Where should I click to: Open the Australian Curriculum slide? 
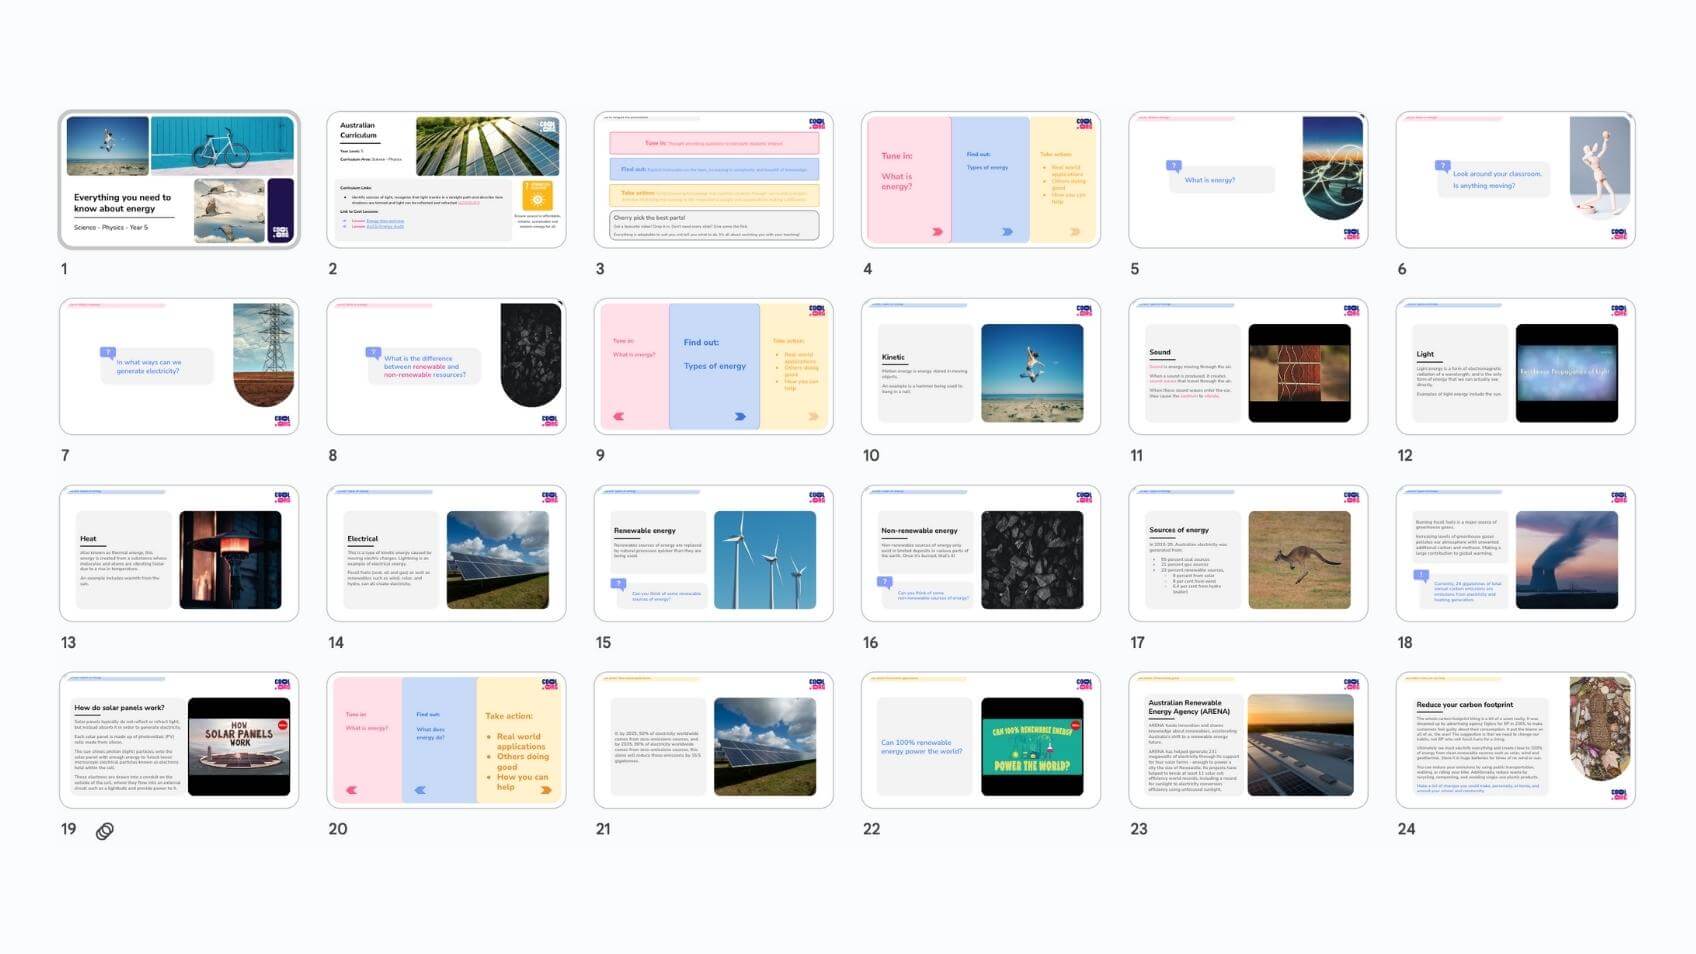pyautogui.click(x=446, y=180)
